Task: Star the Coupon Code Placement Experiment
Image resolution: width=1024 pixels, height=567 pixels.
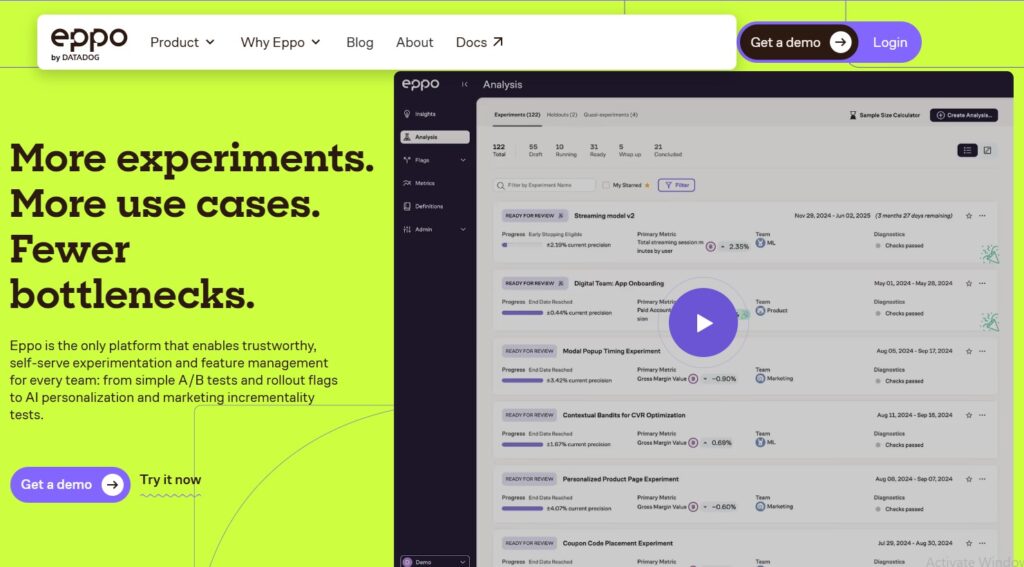Action: [968, 543]
